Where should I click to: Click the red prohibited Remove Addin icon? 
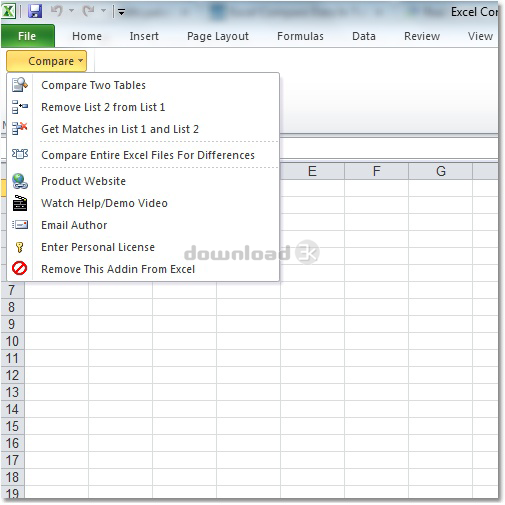[x=19, y=268]
